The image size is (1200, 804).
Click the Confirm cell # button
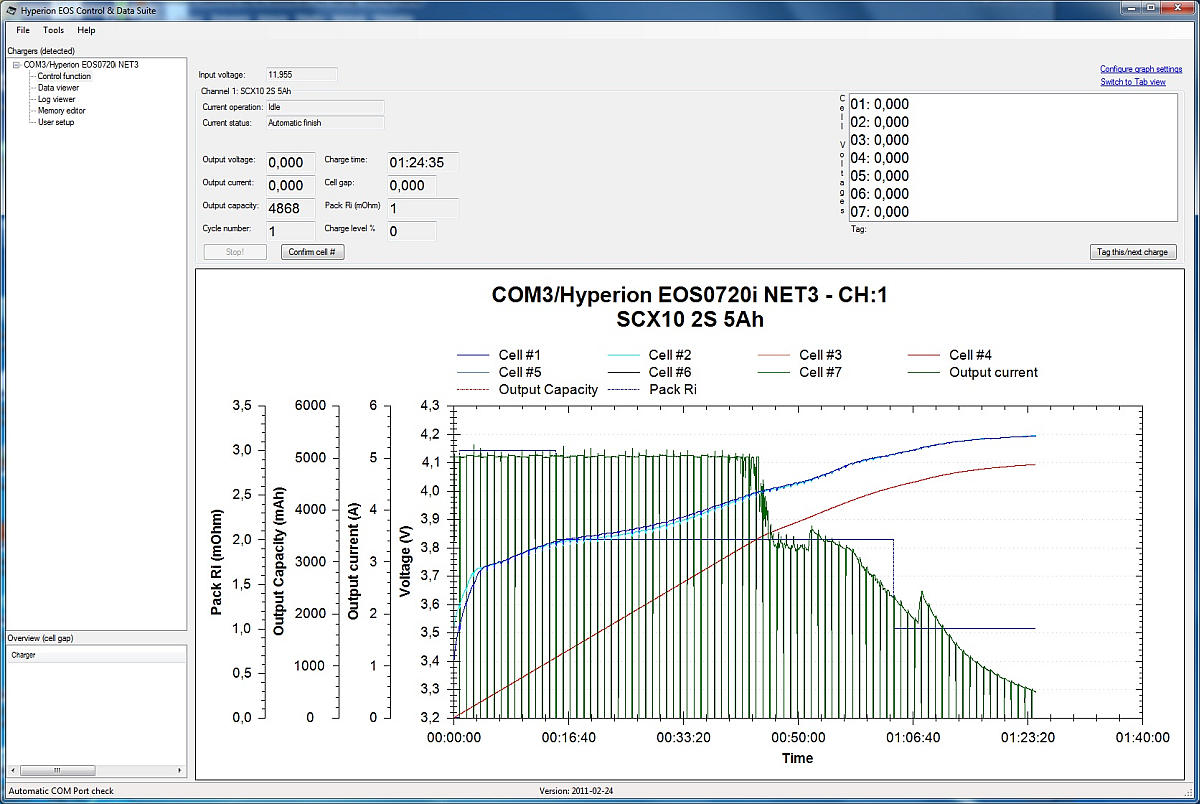313,252
